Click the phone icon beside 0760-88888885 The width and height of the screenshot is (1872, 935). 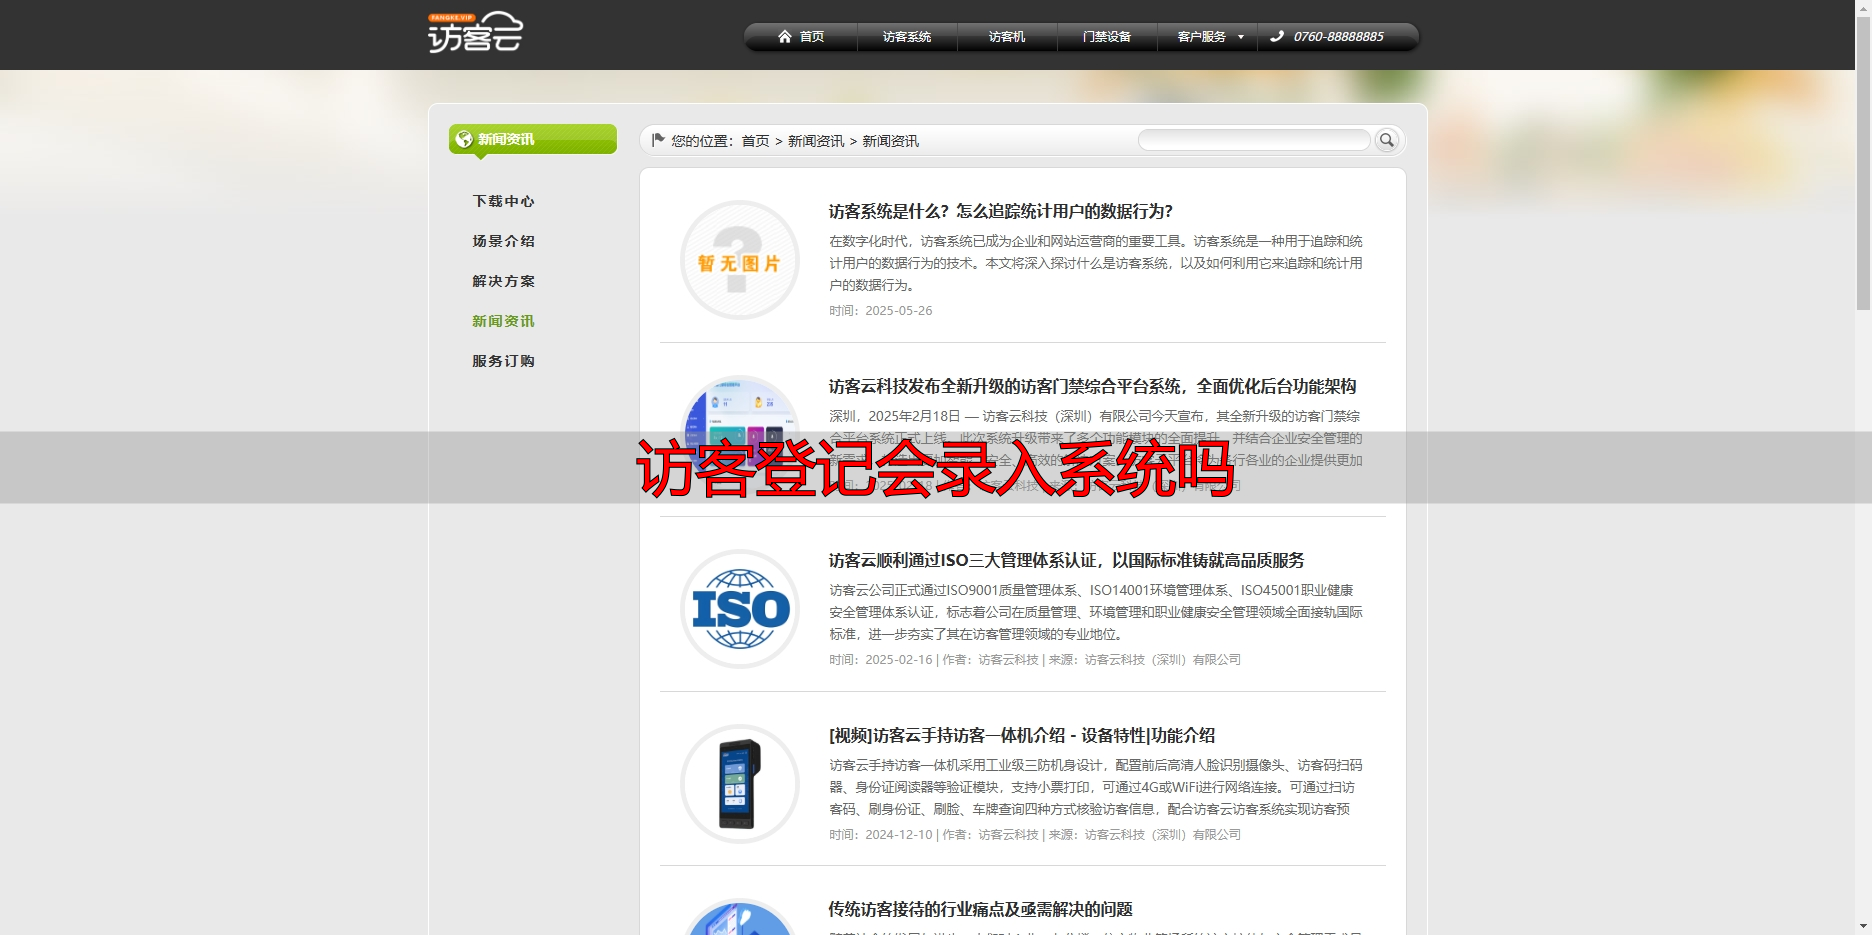click(1277, 37)
